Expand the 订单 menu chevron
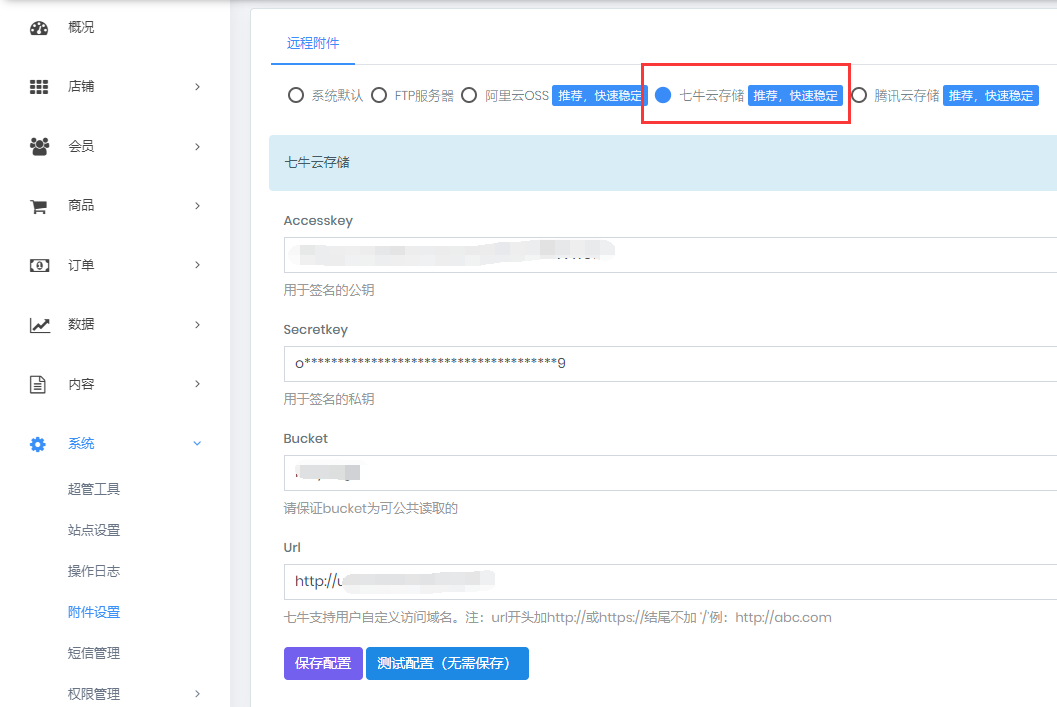 (197, 265)
